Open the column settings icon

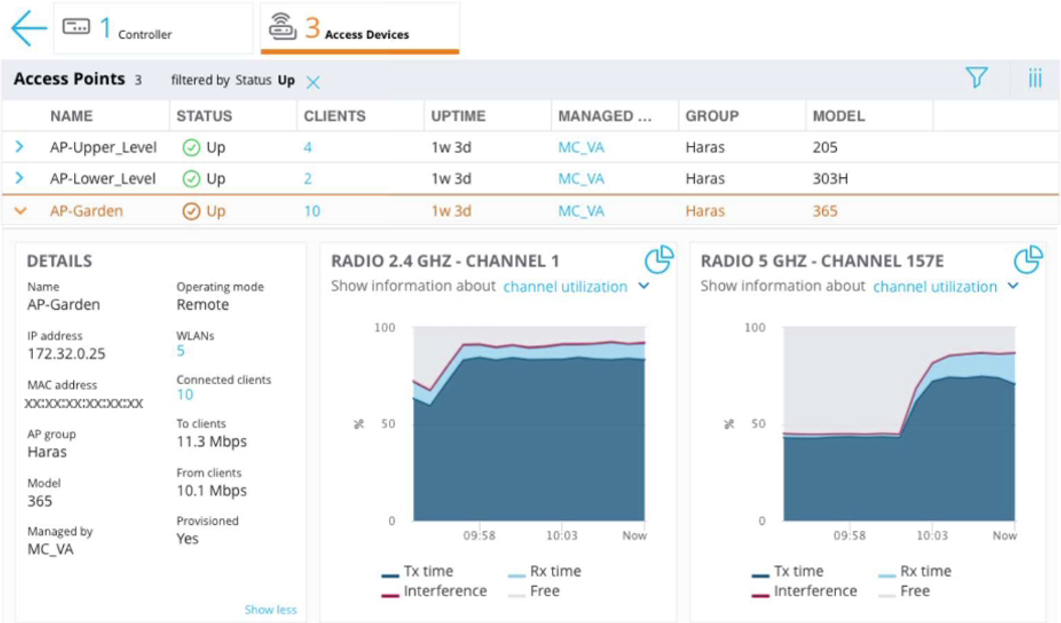pos(1035,78)
